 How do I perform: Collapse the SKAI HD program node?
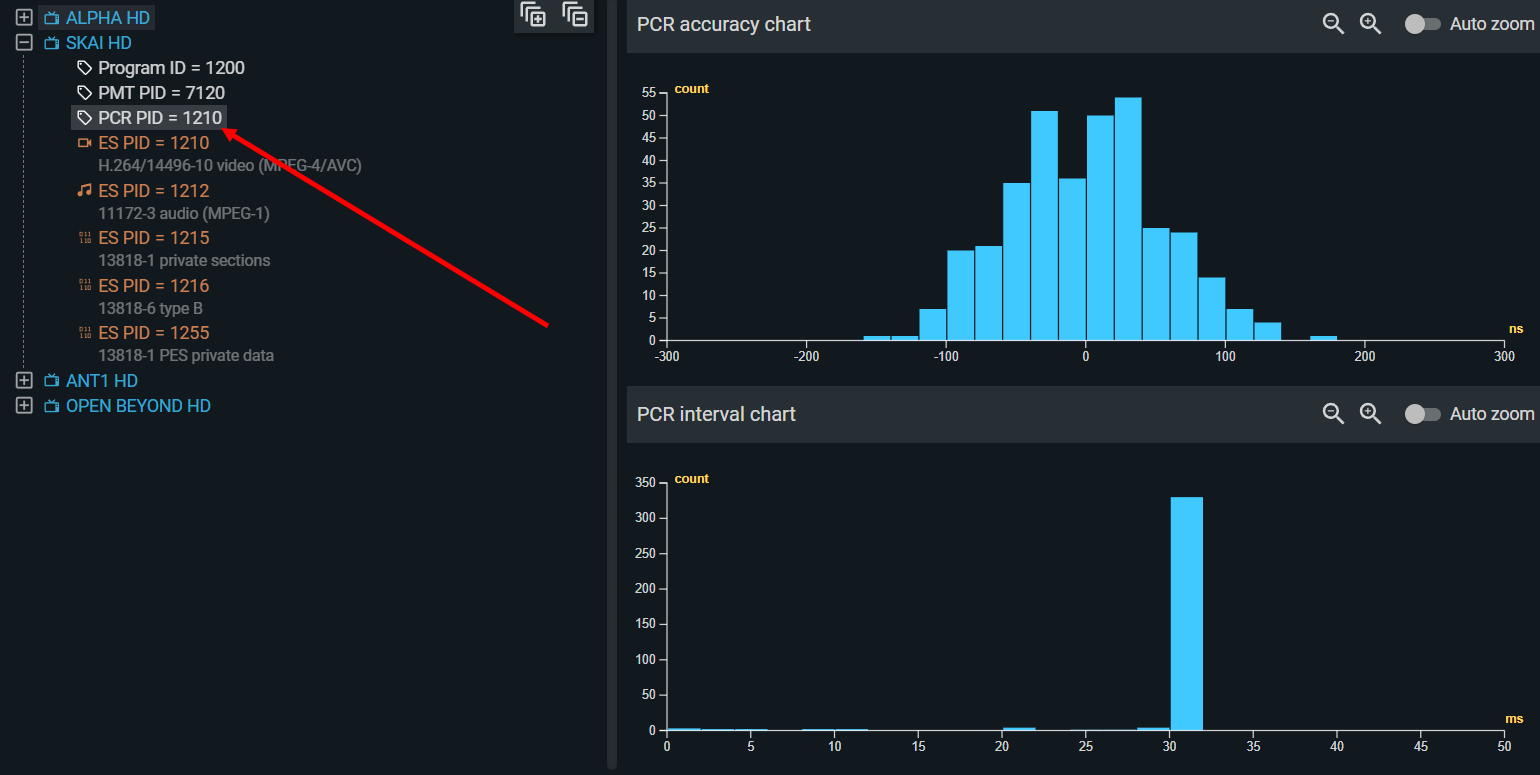tap(25, 43)
